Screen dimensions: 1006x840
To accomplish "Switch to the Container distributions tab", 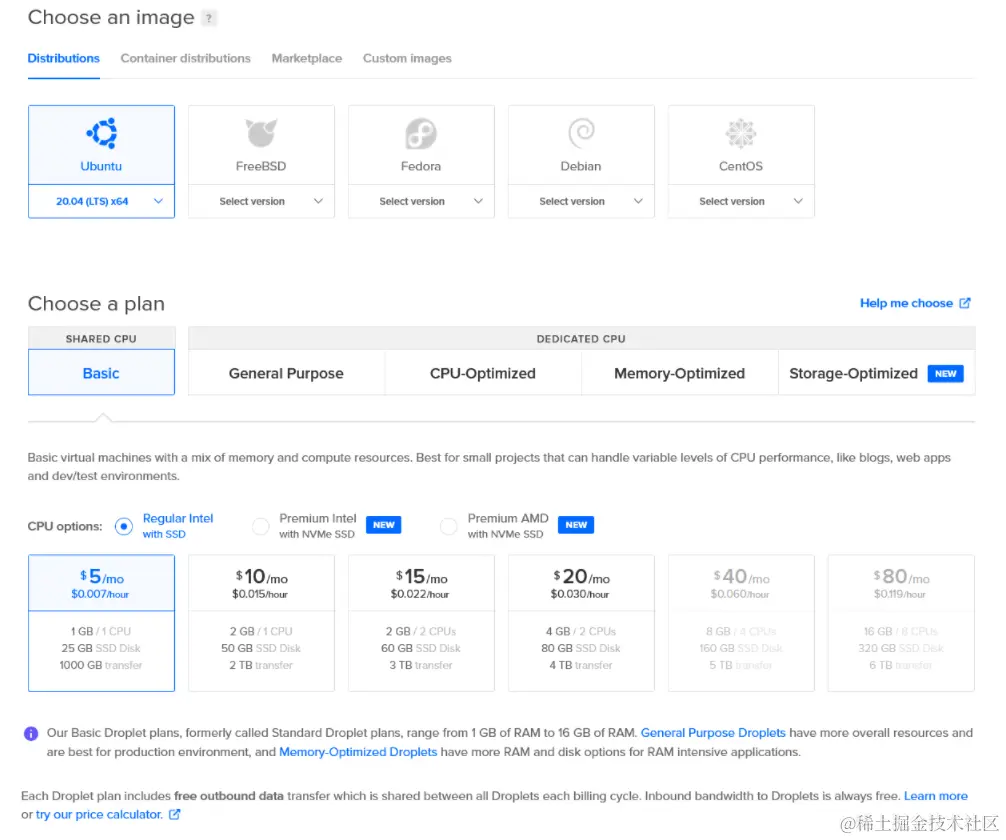I will tap(185, 58).
